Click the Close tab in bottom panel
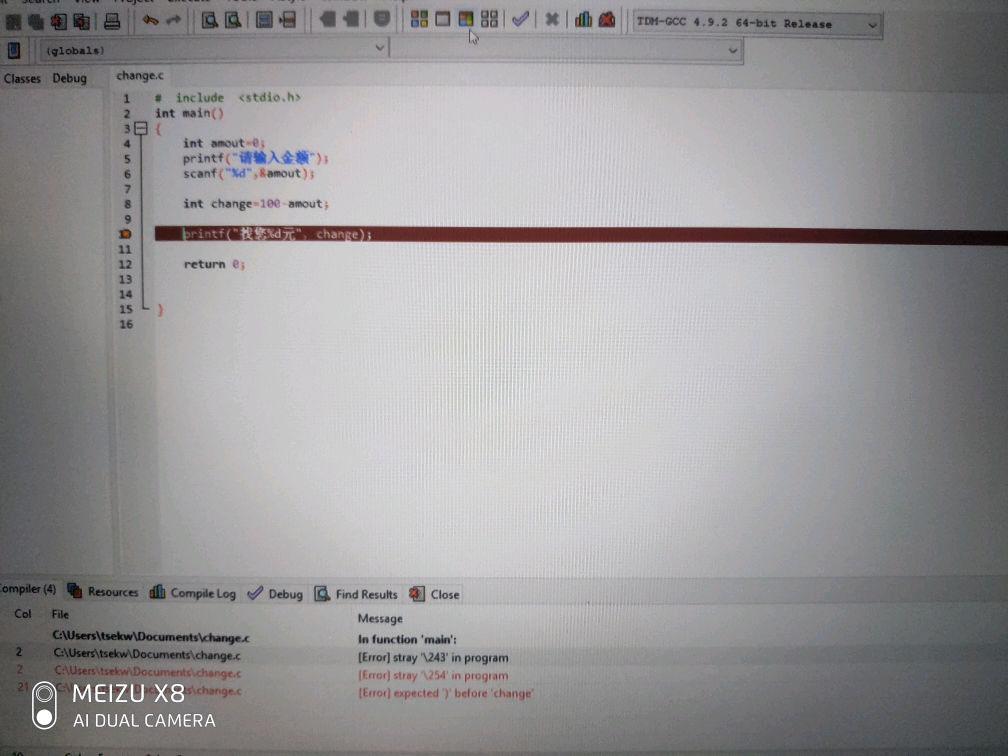Image resolution: width=1008 pixels, height=756 pixels. 435,594
